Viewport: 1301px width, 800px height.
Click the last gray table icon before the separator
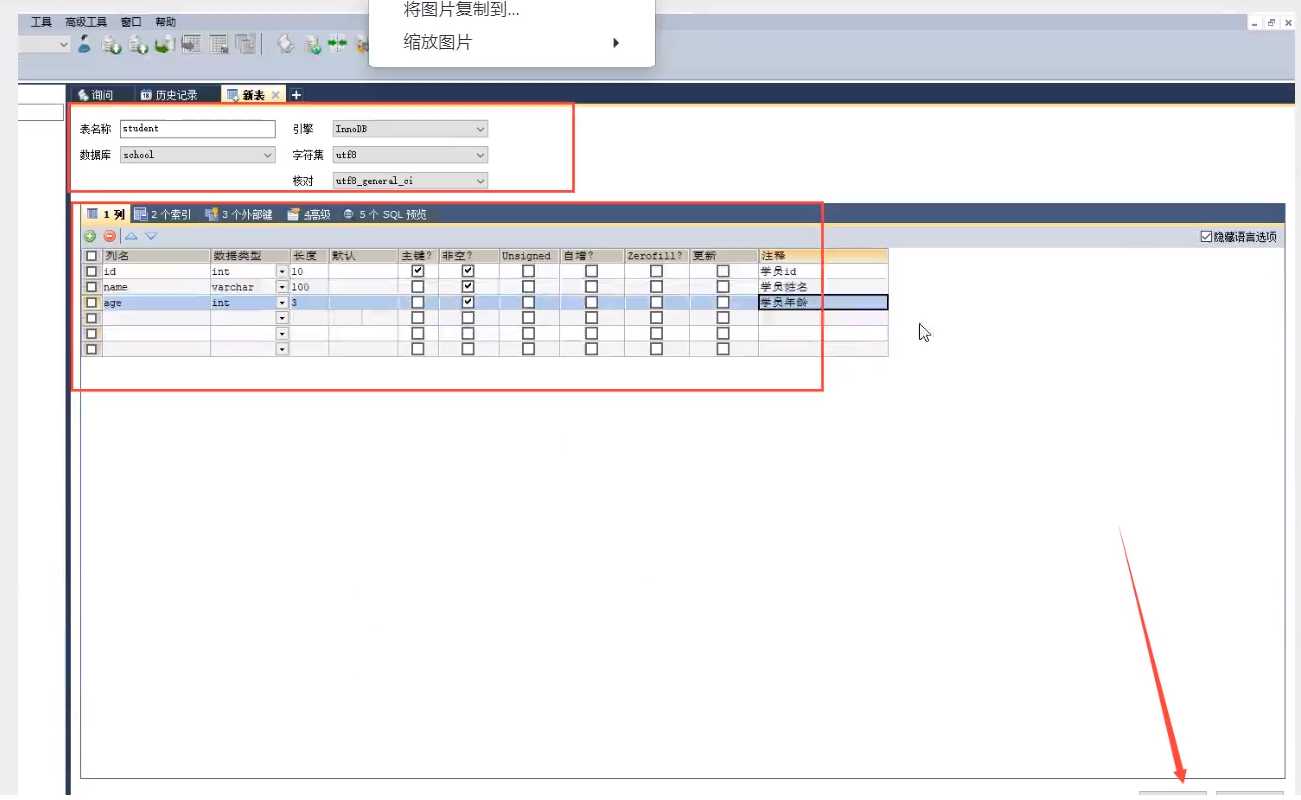pos(245,44)
